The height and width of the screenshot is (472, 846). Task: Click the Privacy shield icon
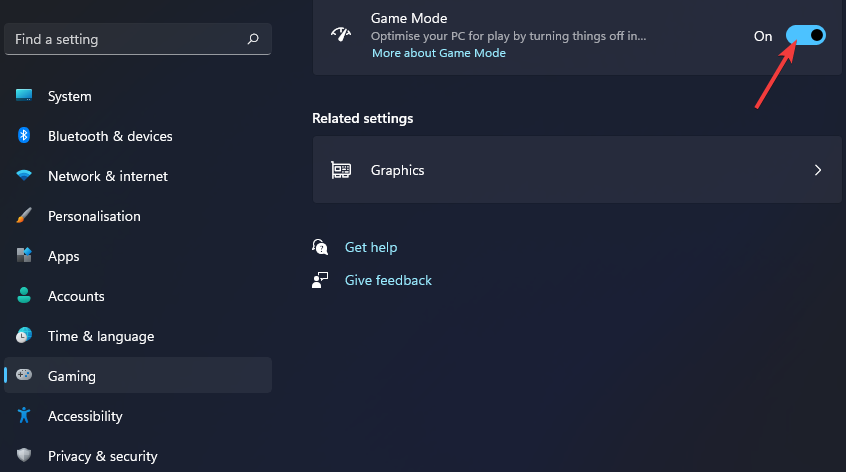(24, 455)
